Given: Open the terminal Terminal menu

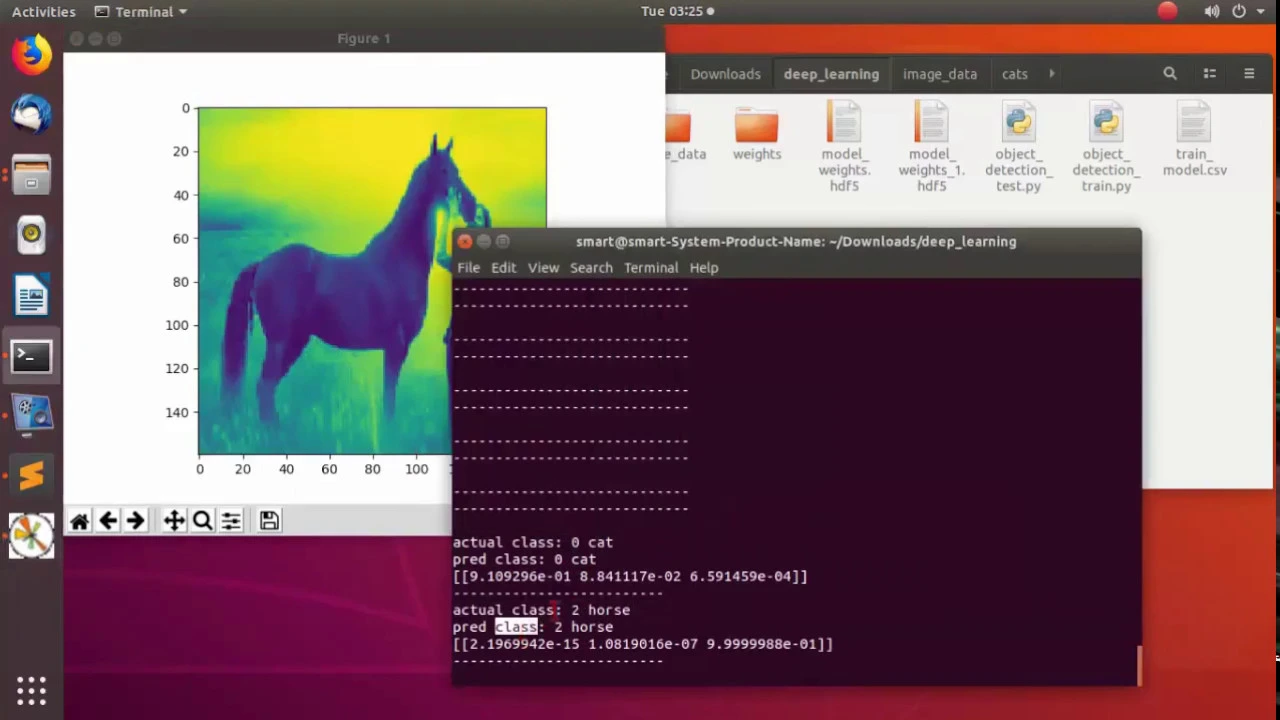Looking at the screenshot, I should pyautogui.click(x=651, y=267).
